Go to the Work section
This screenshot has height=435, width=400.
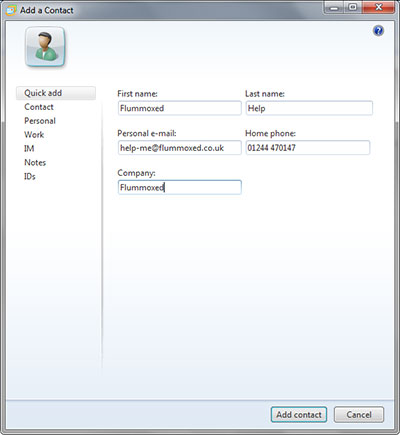(x=34, y=135)
